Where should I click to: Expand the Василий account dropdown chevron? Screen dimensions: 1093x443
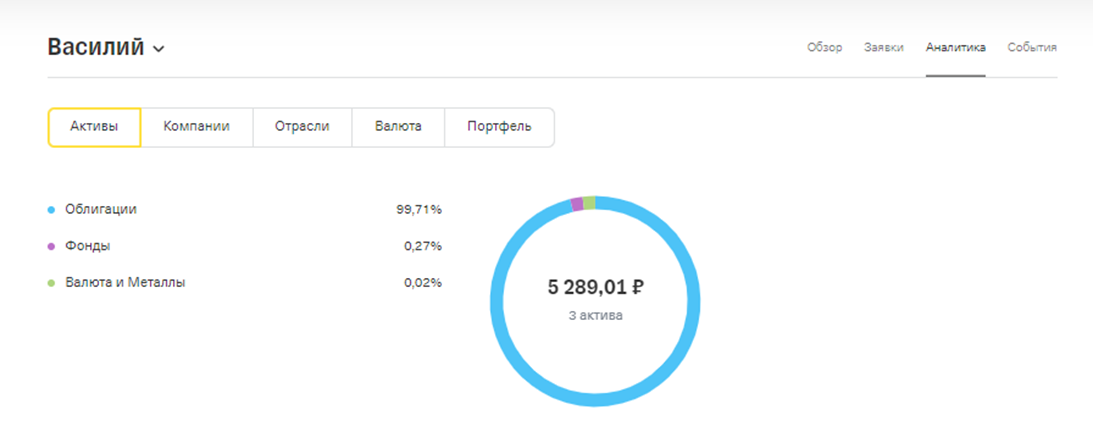point(158,49)
